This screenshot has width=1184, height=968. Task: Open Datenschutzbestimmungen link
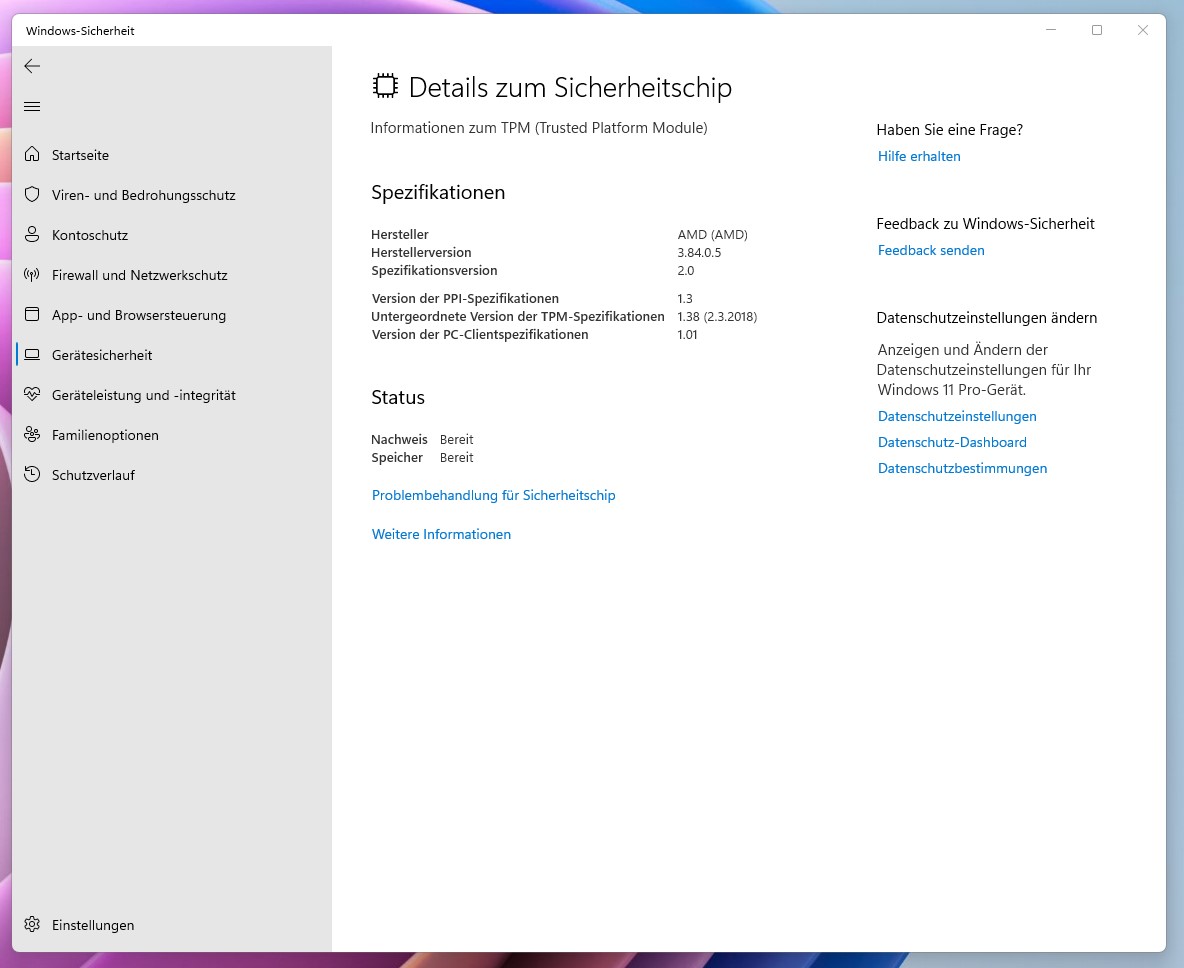962,468
